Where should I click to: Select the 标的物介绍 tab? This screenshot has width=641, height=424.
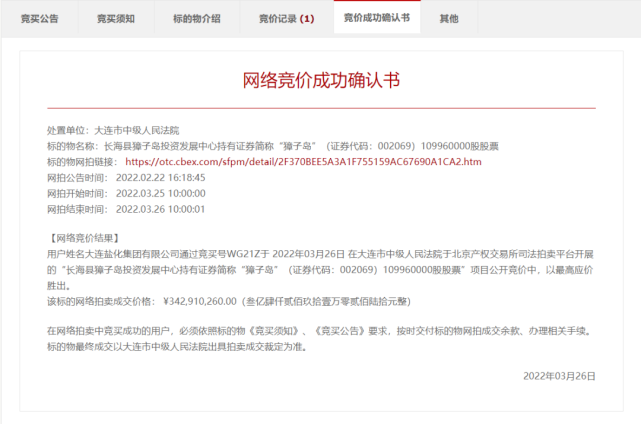[x=197, y=19]
